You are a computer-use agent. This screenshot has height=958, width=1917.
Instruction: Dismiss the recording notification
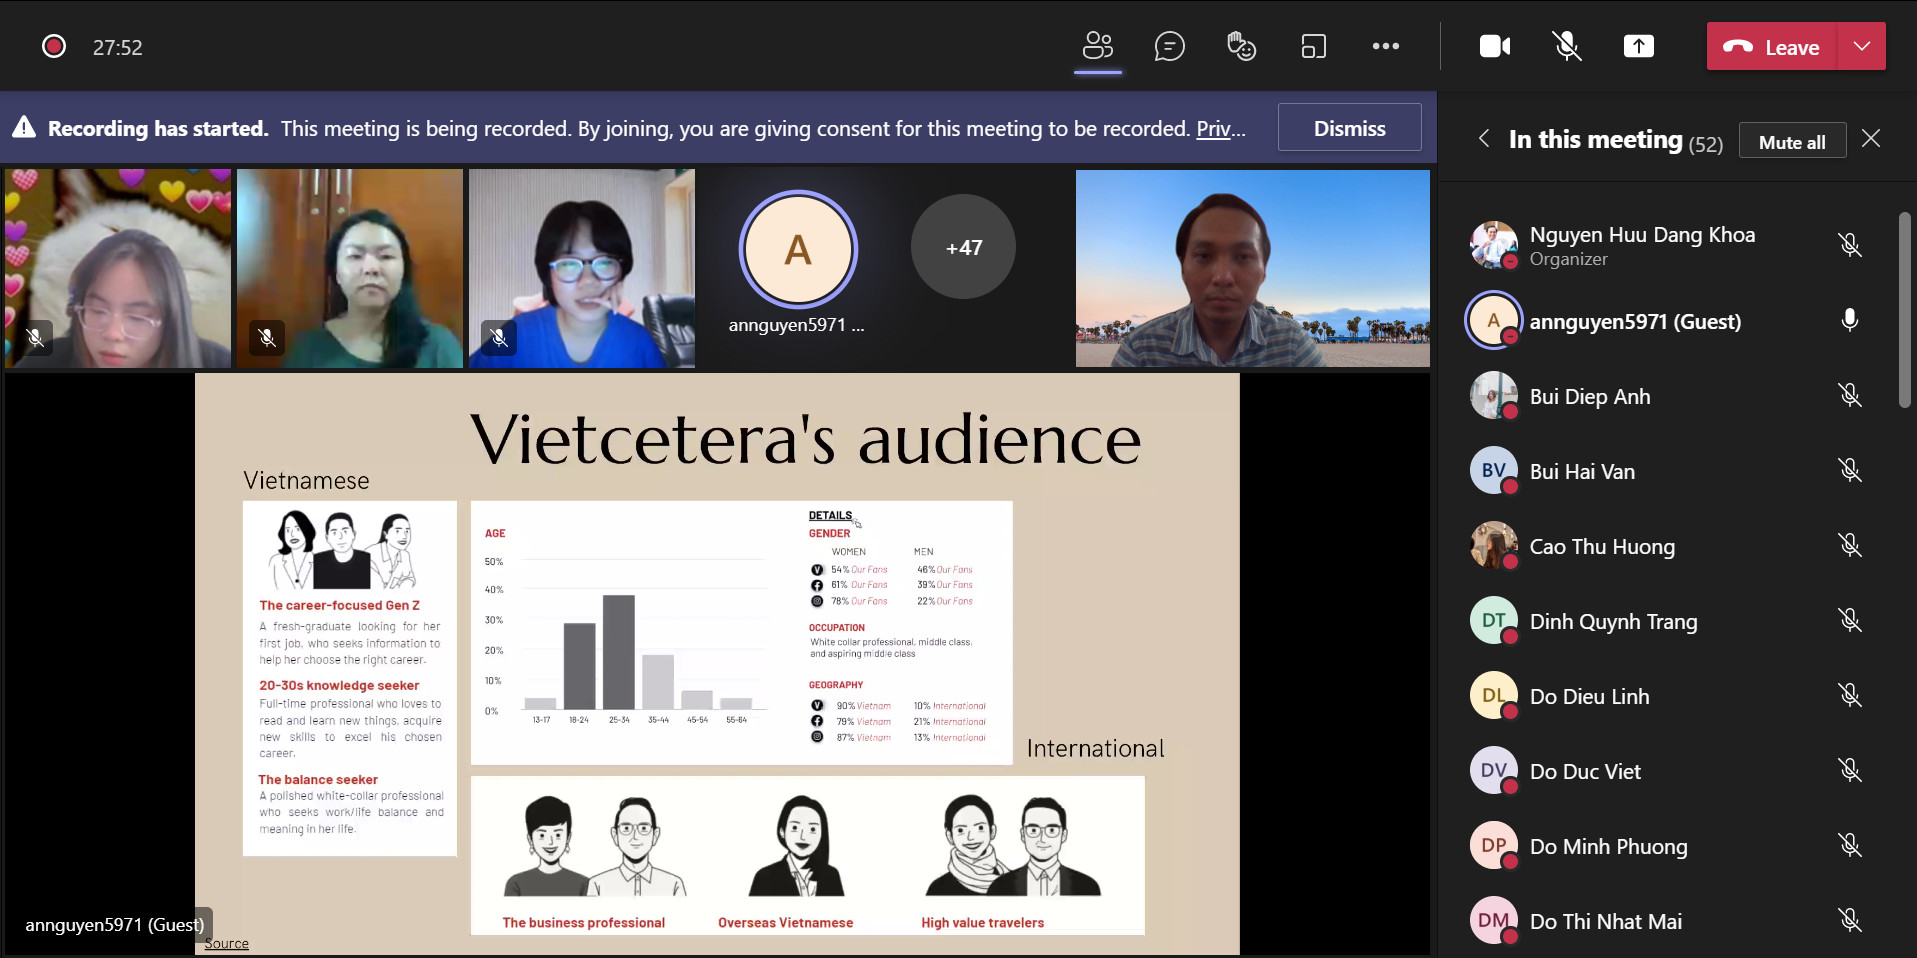click(x=1350, y=128)
